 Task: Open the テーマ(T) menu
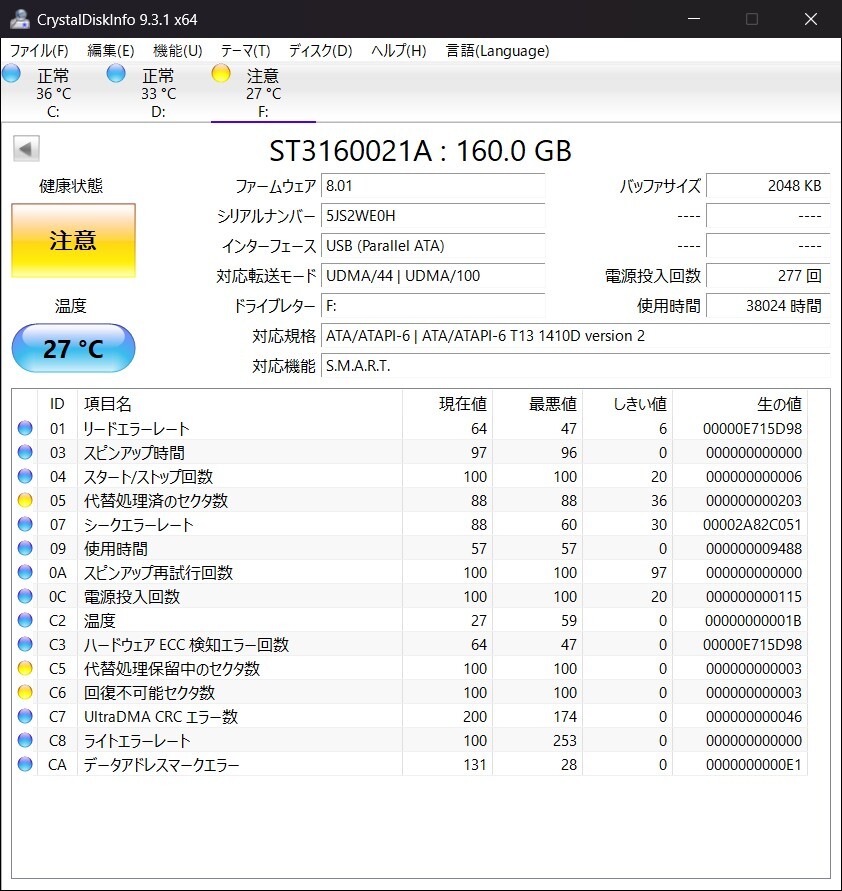[245, 51]
